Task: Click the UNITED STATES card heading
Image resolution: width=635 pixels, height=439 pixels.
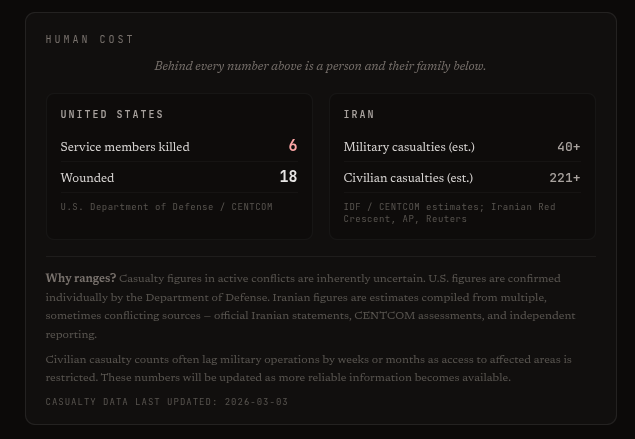Action: [x=112, y=115]
